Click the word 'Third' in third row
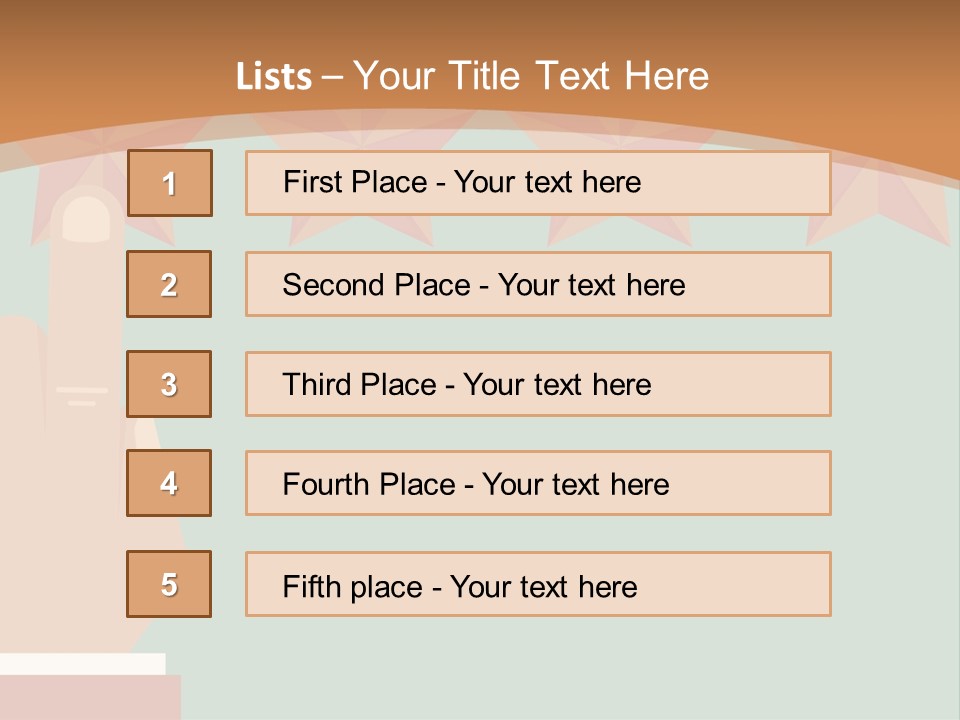Viewport: 960px width, 720px height. (317, 384)
